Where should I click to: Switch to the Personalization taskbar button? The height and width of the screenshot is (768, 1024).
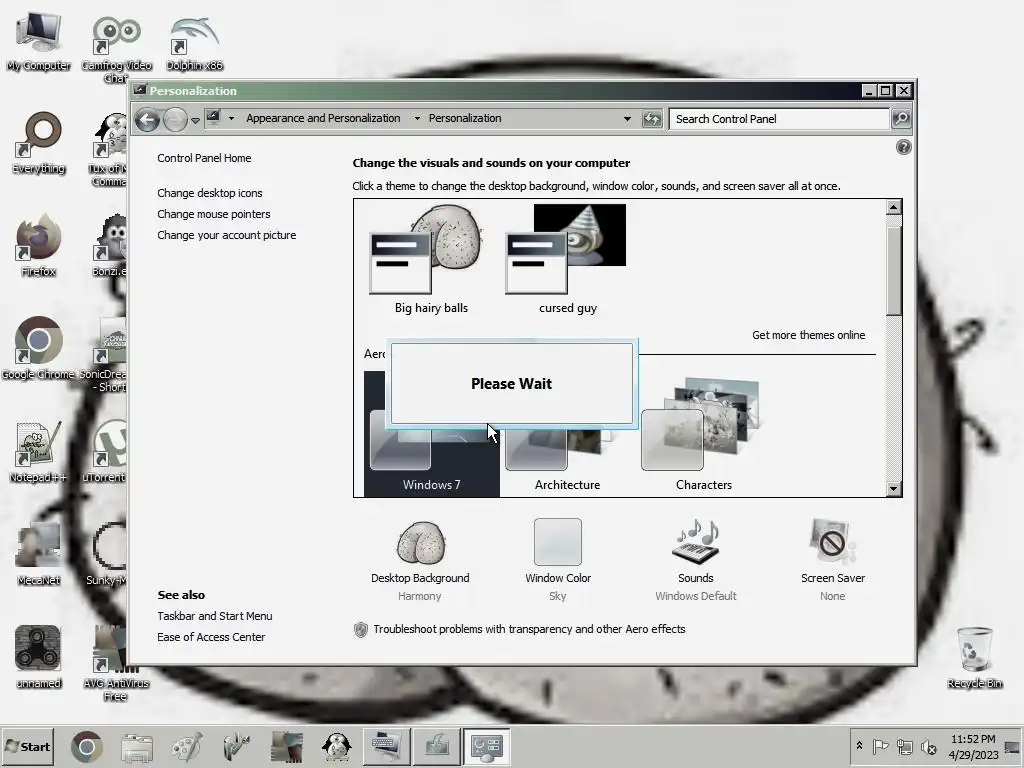(x=487, y=747)
